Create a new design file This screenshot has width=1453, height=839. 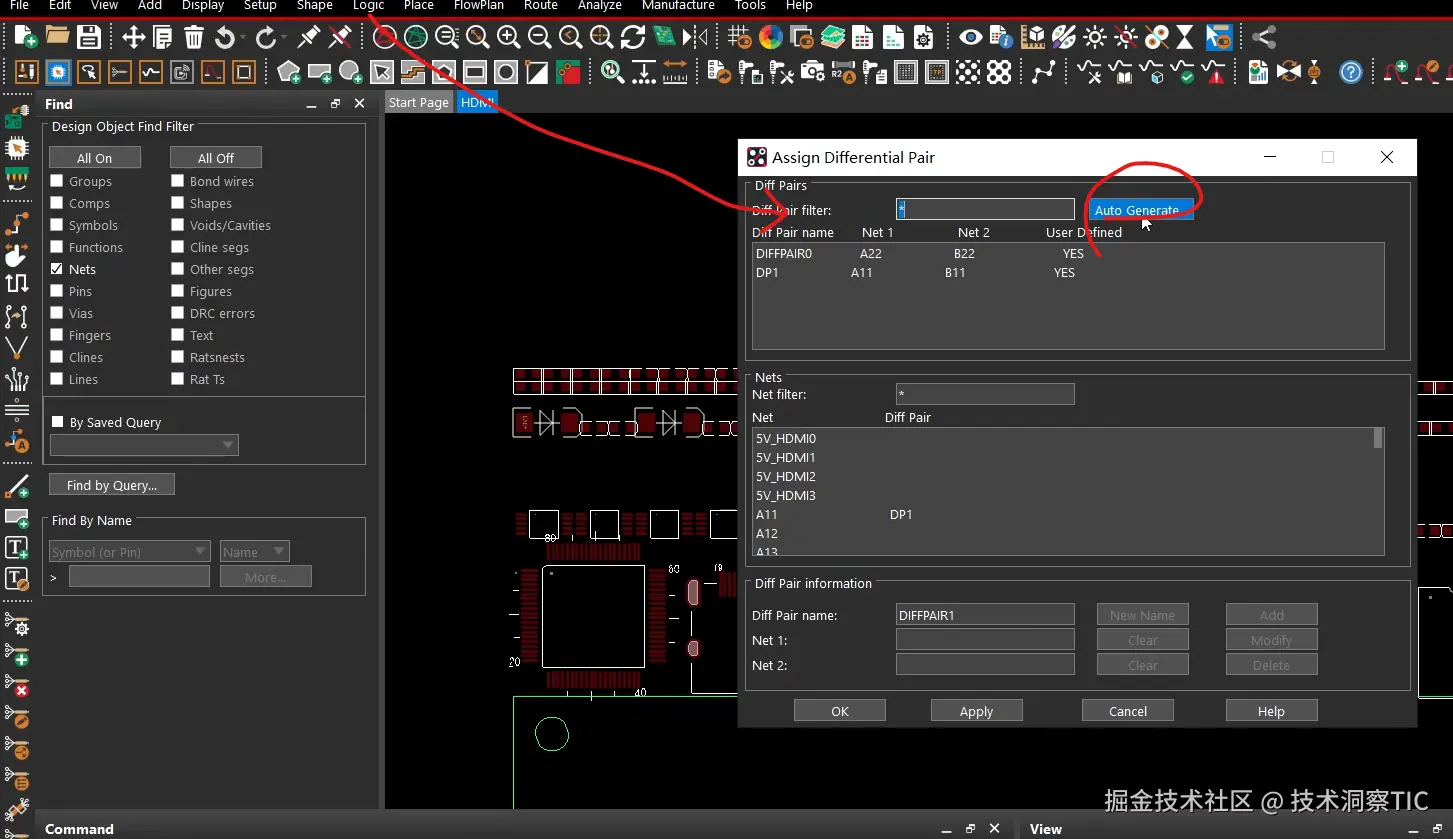coord(26,38)
